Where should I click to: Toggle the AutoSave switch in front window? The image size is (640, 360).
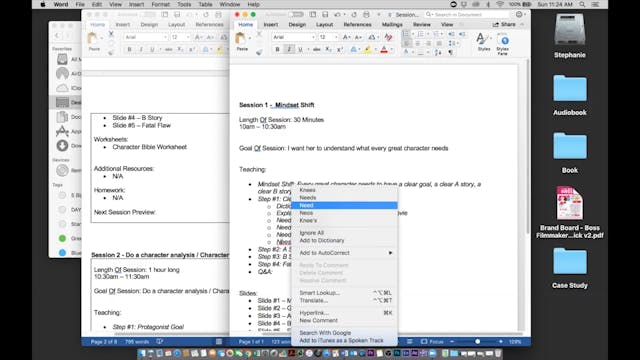point(296,14)
